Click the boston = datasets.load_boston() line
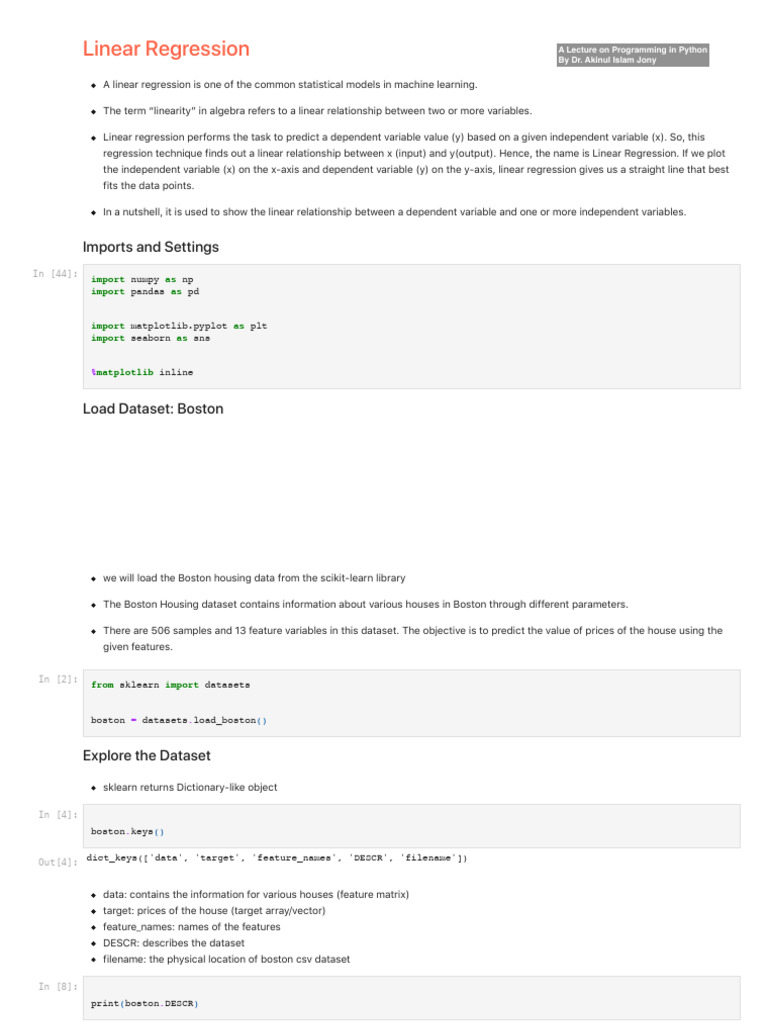This screenshot has height=1024, width=768. point(178,720)
